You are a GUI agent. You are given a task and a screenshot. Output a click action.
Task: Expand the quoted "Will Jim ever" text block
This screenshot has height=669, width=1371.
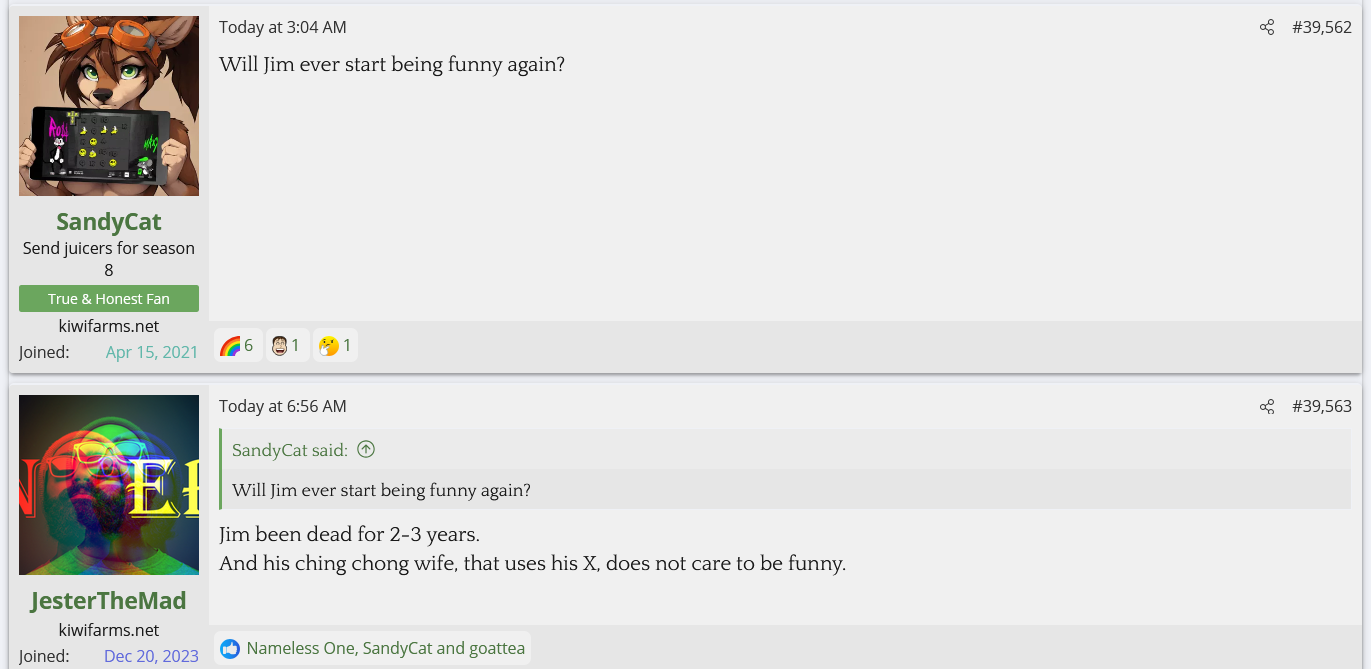point(381,490)
